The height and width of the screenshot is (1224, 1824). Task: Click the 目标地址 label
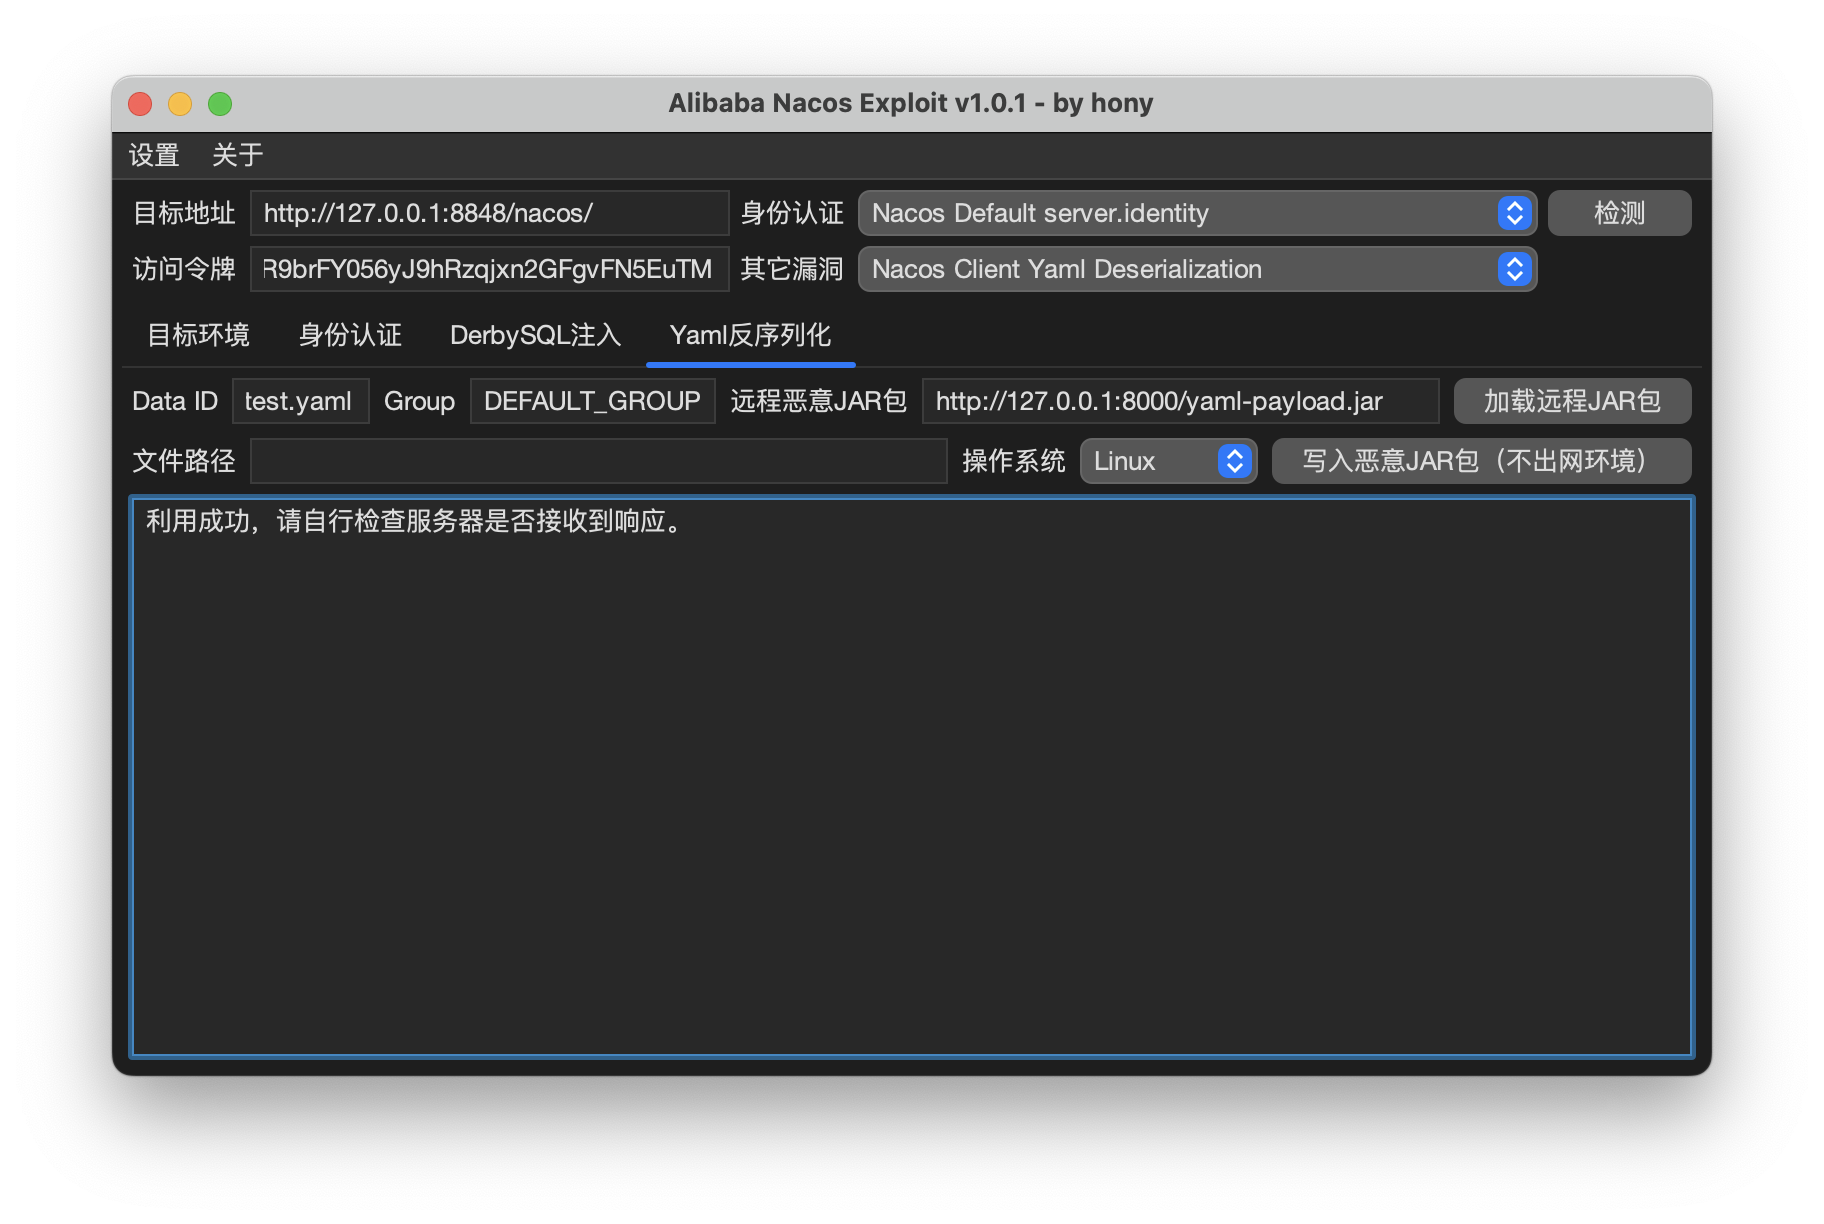pyautogui.click(x=184, y=213)
